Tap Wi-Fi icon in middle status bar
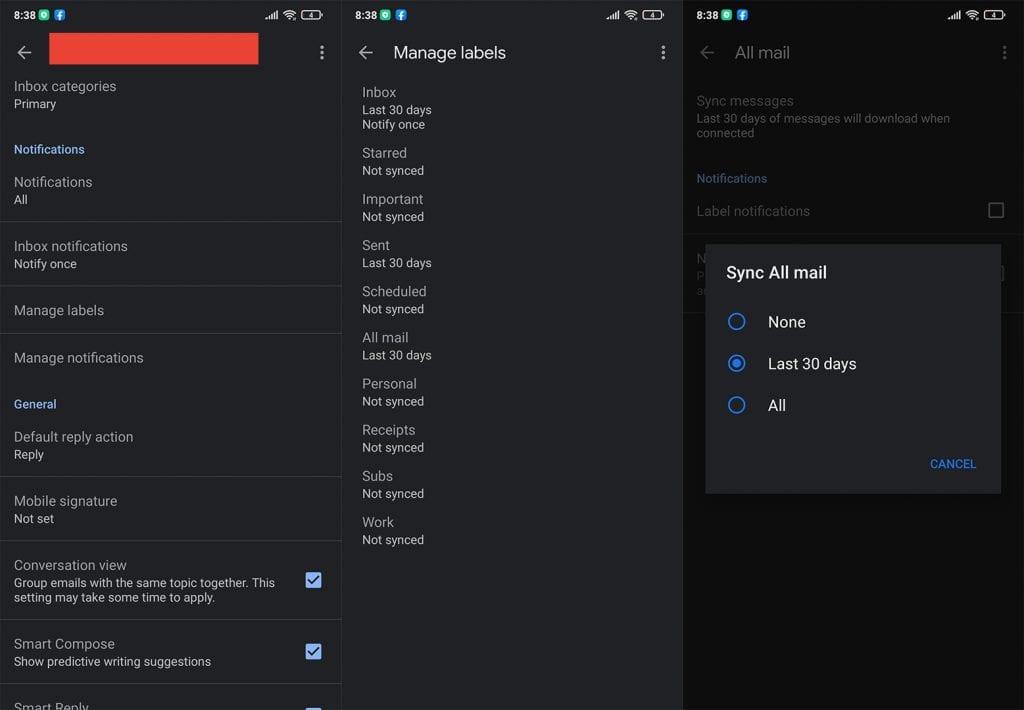1024x710 pixels. point(631,15)
